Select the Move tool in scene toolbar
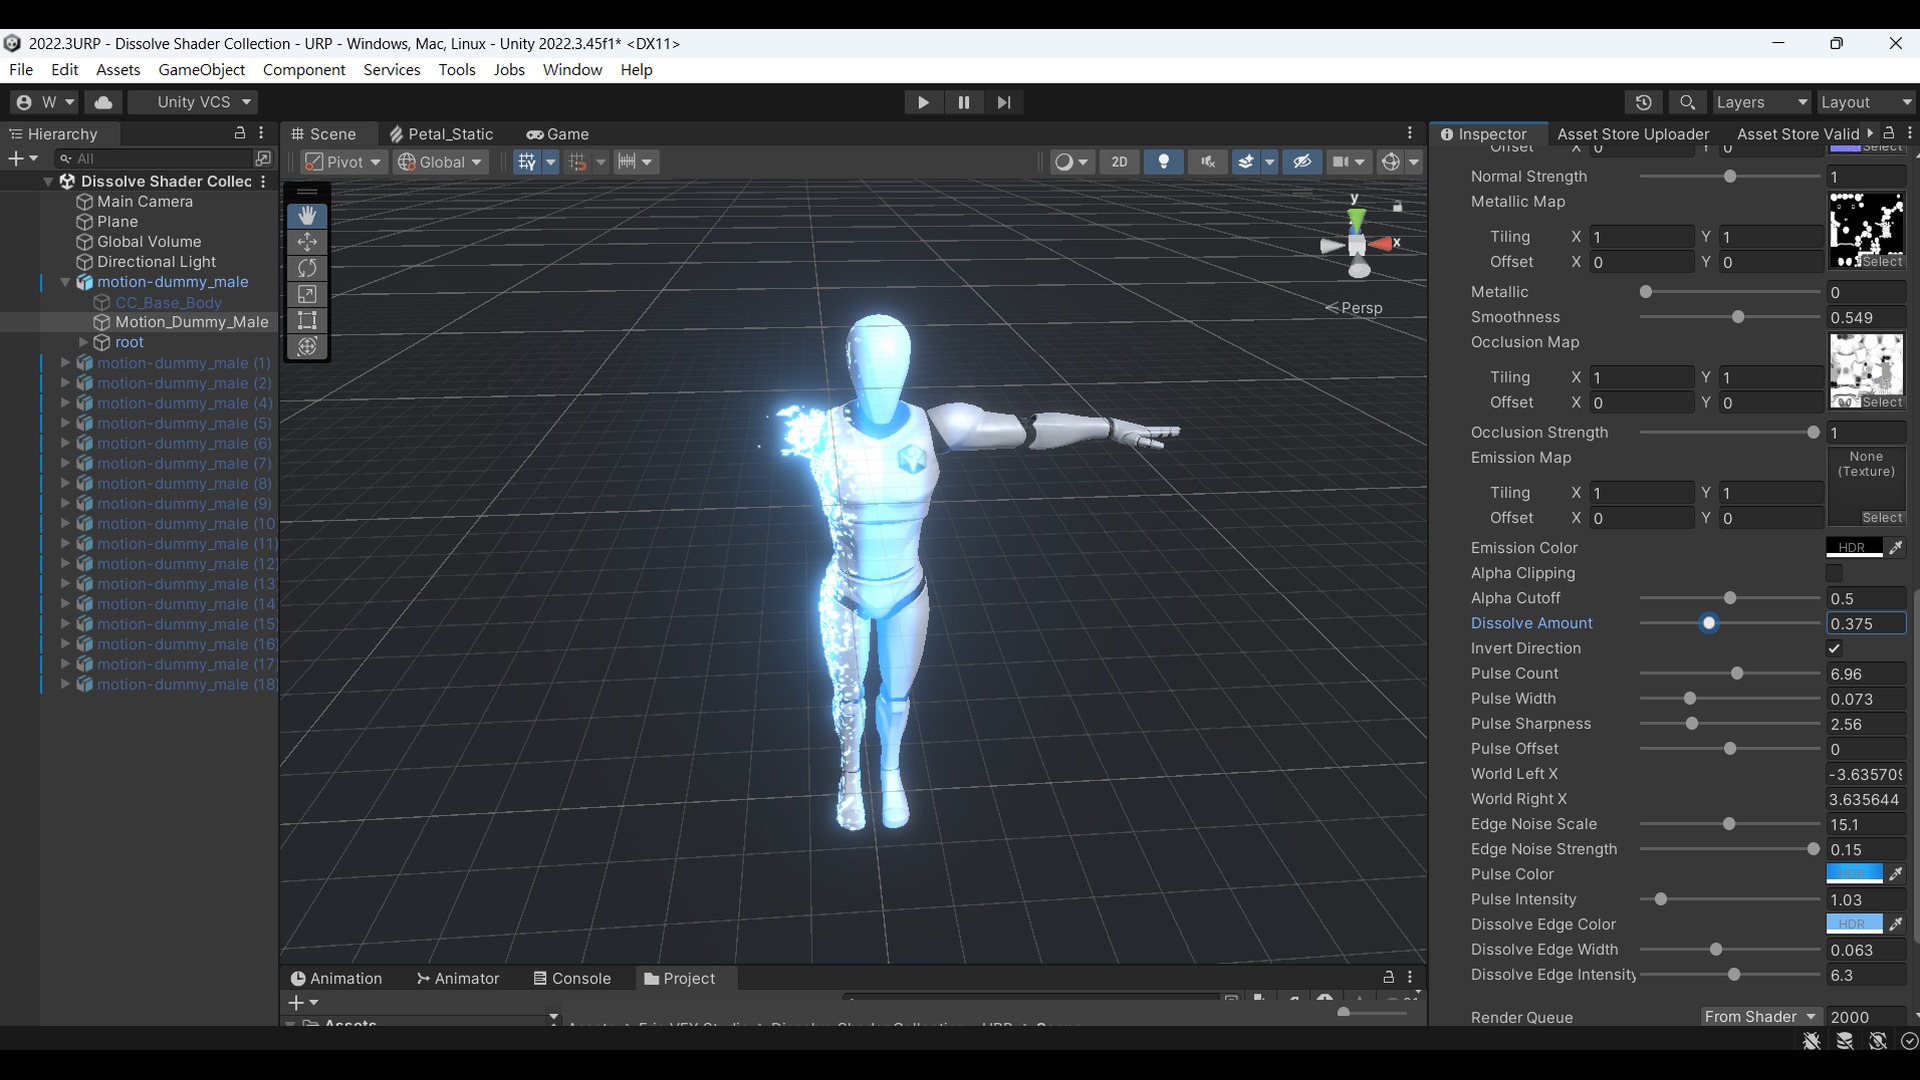The height and width of the screenshot is (1080, 1920). pyautogui.click(x=307, y=242)
